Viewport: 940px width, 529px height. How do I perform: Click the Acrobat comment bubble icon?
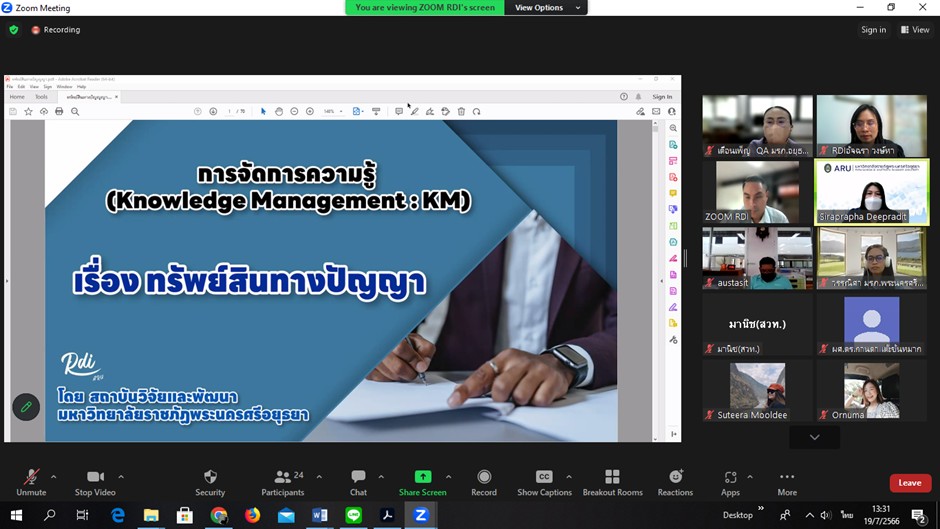[399, 112]
